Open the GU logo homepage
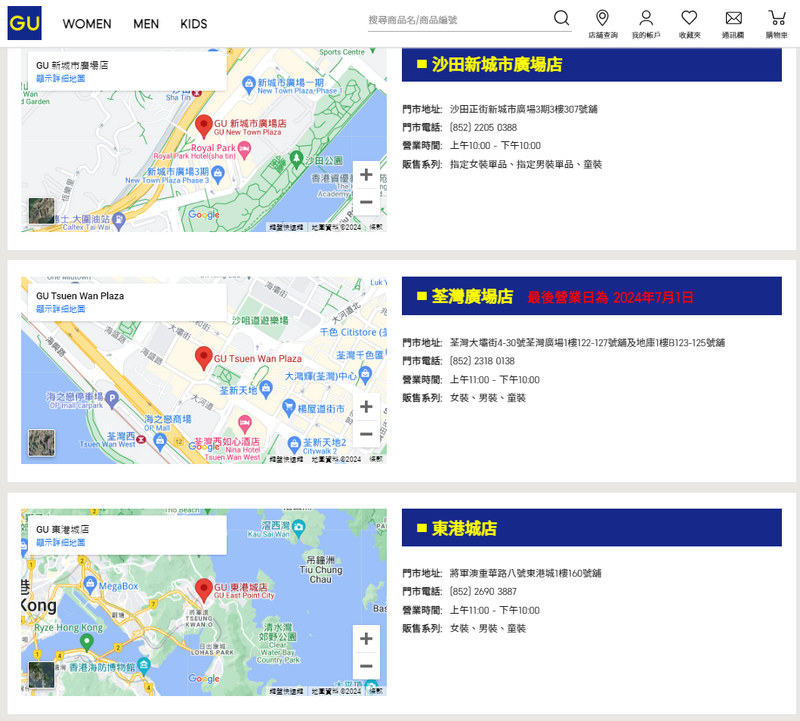800x721 pixels. click(x=24, y=23)
